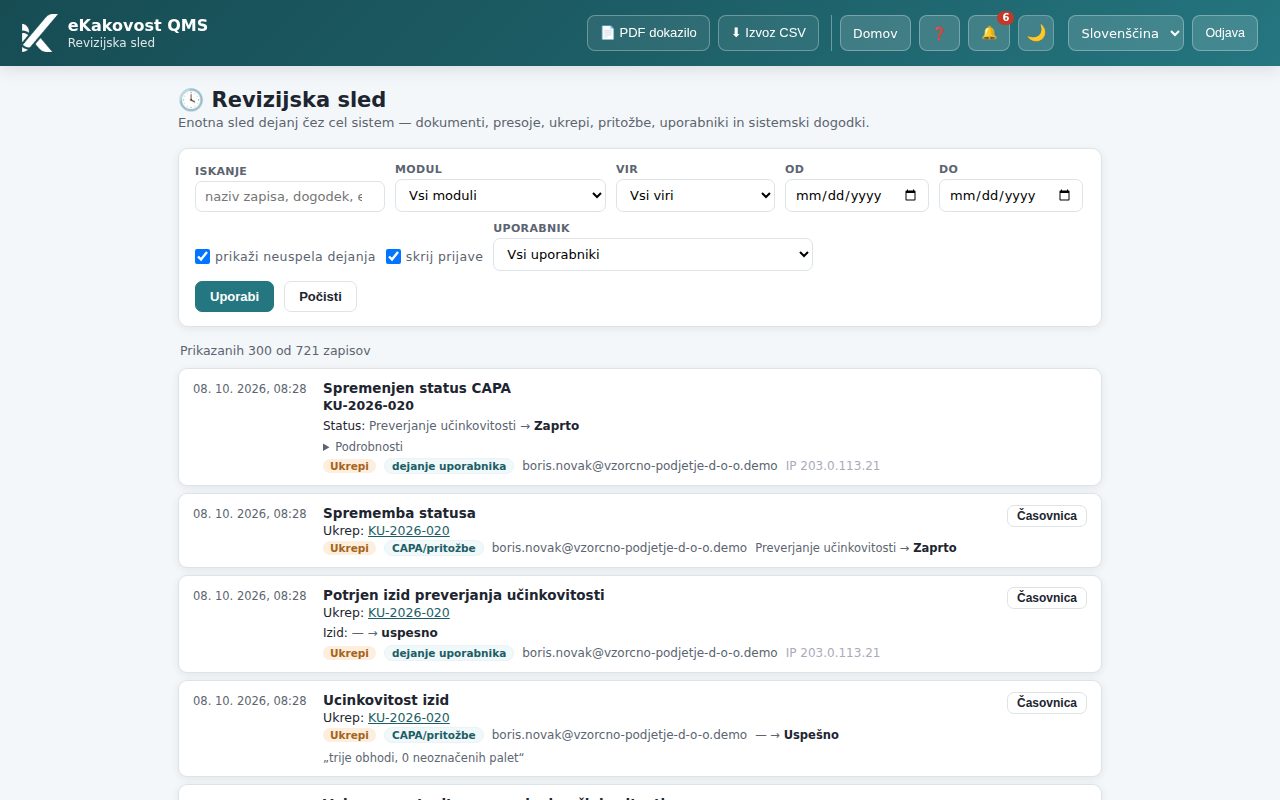Open KU-2026-020 link in Ucinkovitost izid entry
This screenshot has height=800, width=1280.
coord(409,718)
